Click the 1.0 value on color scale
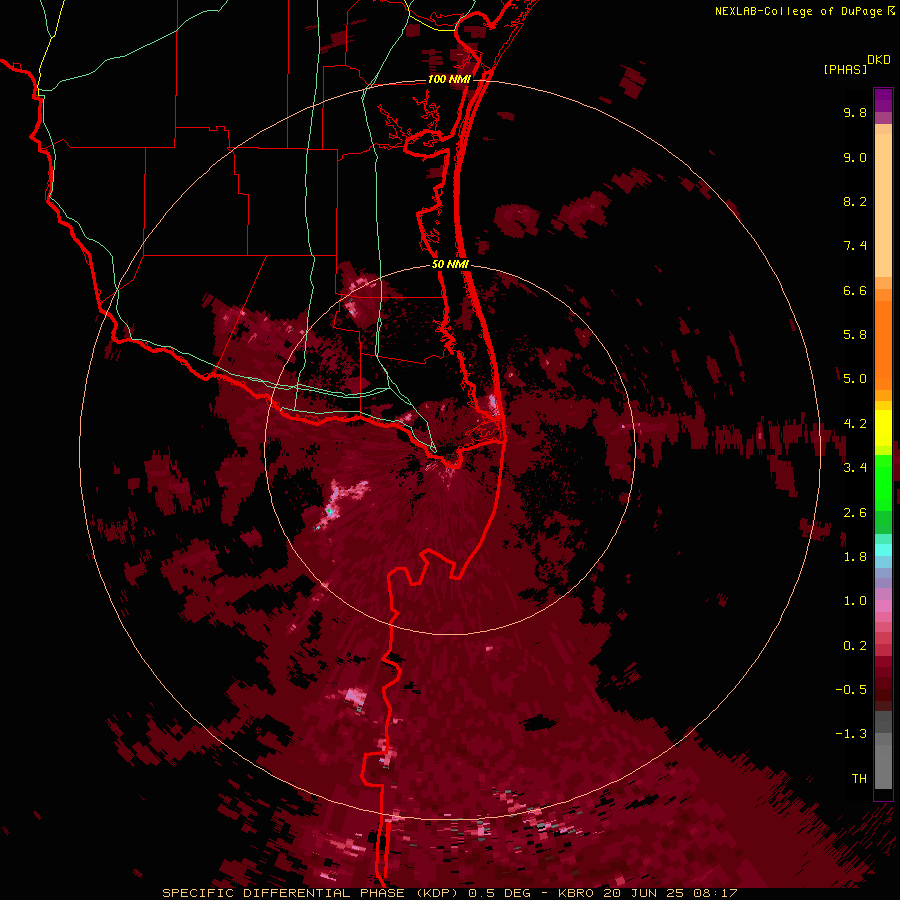Screen dimensions: 900x900 click(855, 601)
